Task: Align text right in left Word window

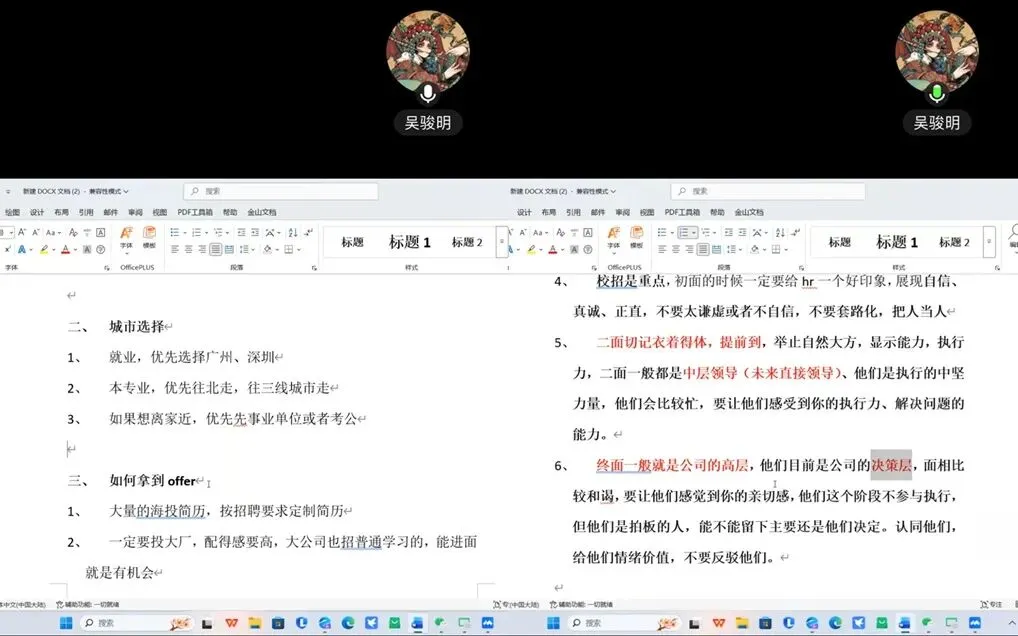Action: click(202, 249)
